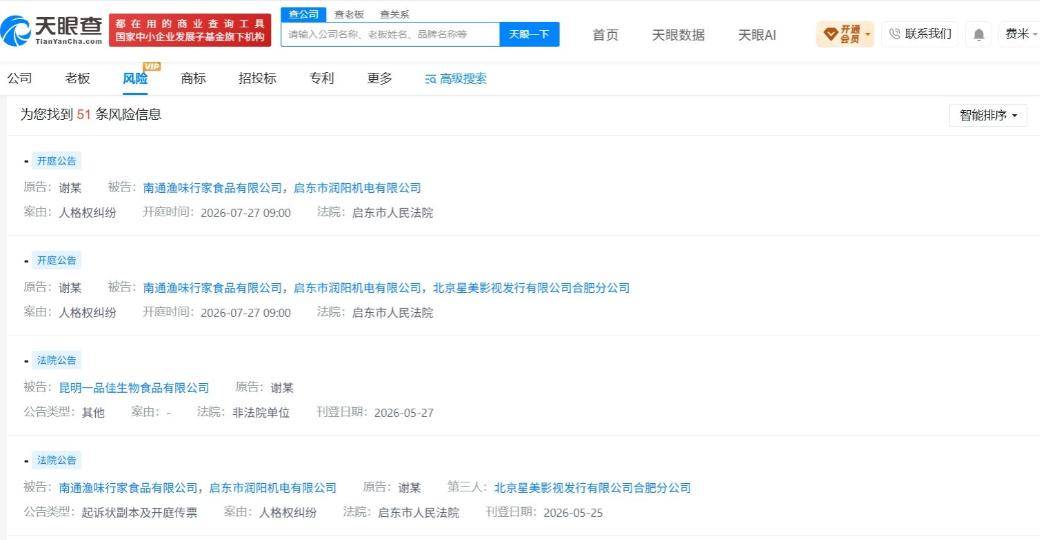Image resolution: width=1040 pixels, height=540 pixels.
Task: Click 法院公告 tag above 昆明一品佳 entry
Action: click(56, 360)
